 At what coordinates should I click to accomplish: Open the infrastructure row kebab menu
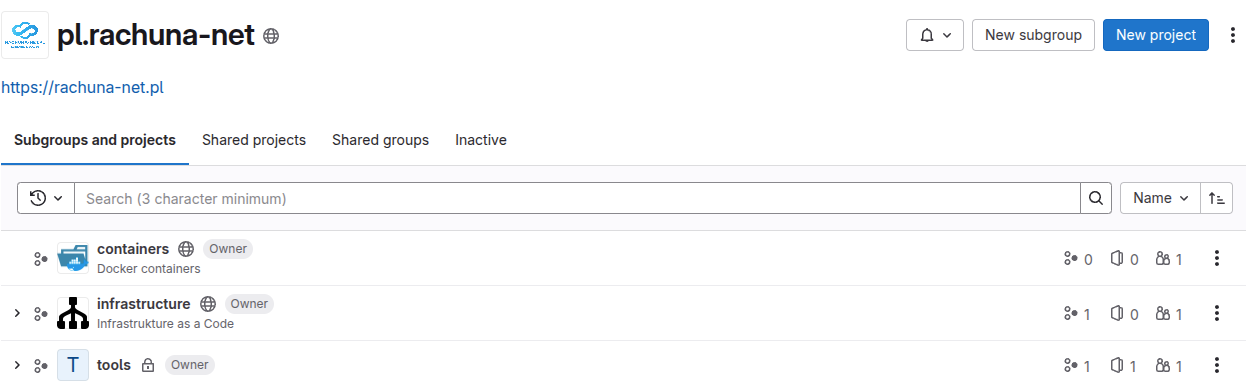pyautogui.click(x=1217, y=313)
